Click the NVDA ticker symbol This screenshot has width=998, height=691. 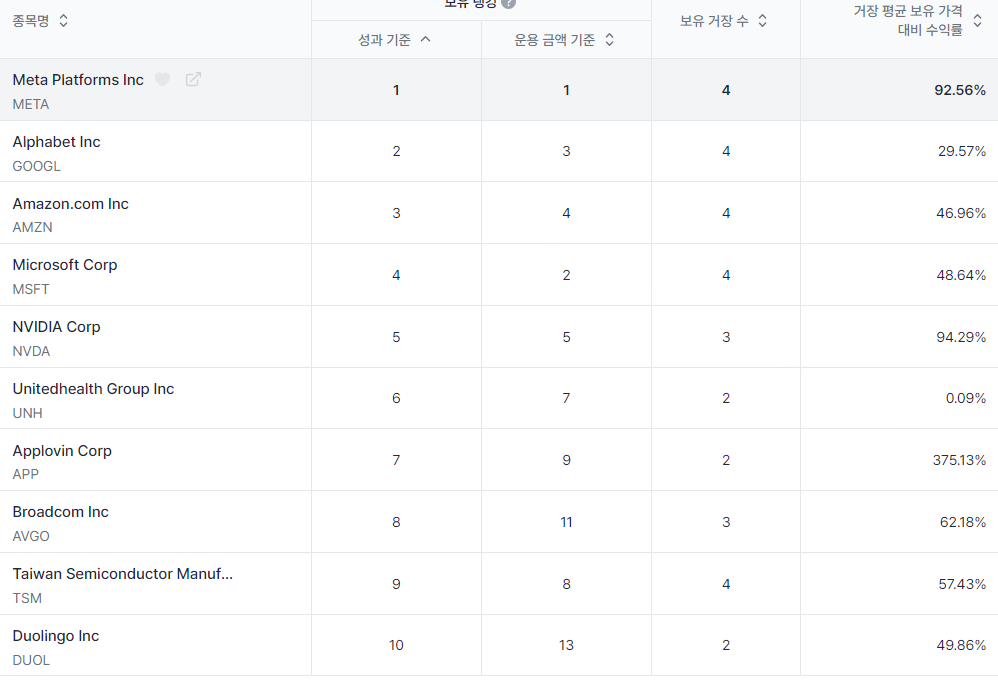31,351
